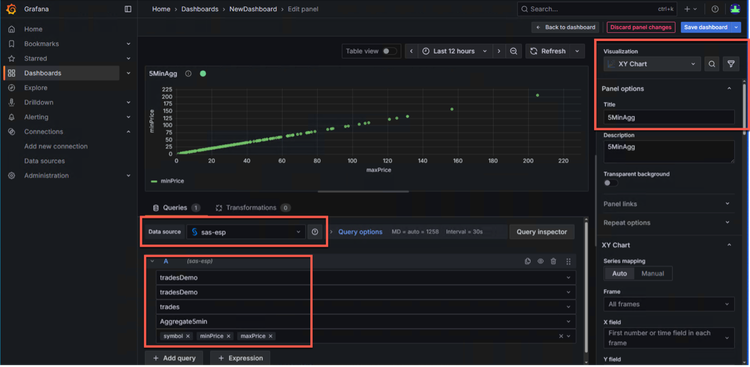Click the Dashboards grid icon
This screenshot has height=367, width=750.
pyautogui.click(x=12, y=73)
